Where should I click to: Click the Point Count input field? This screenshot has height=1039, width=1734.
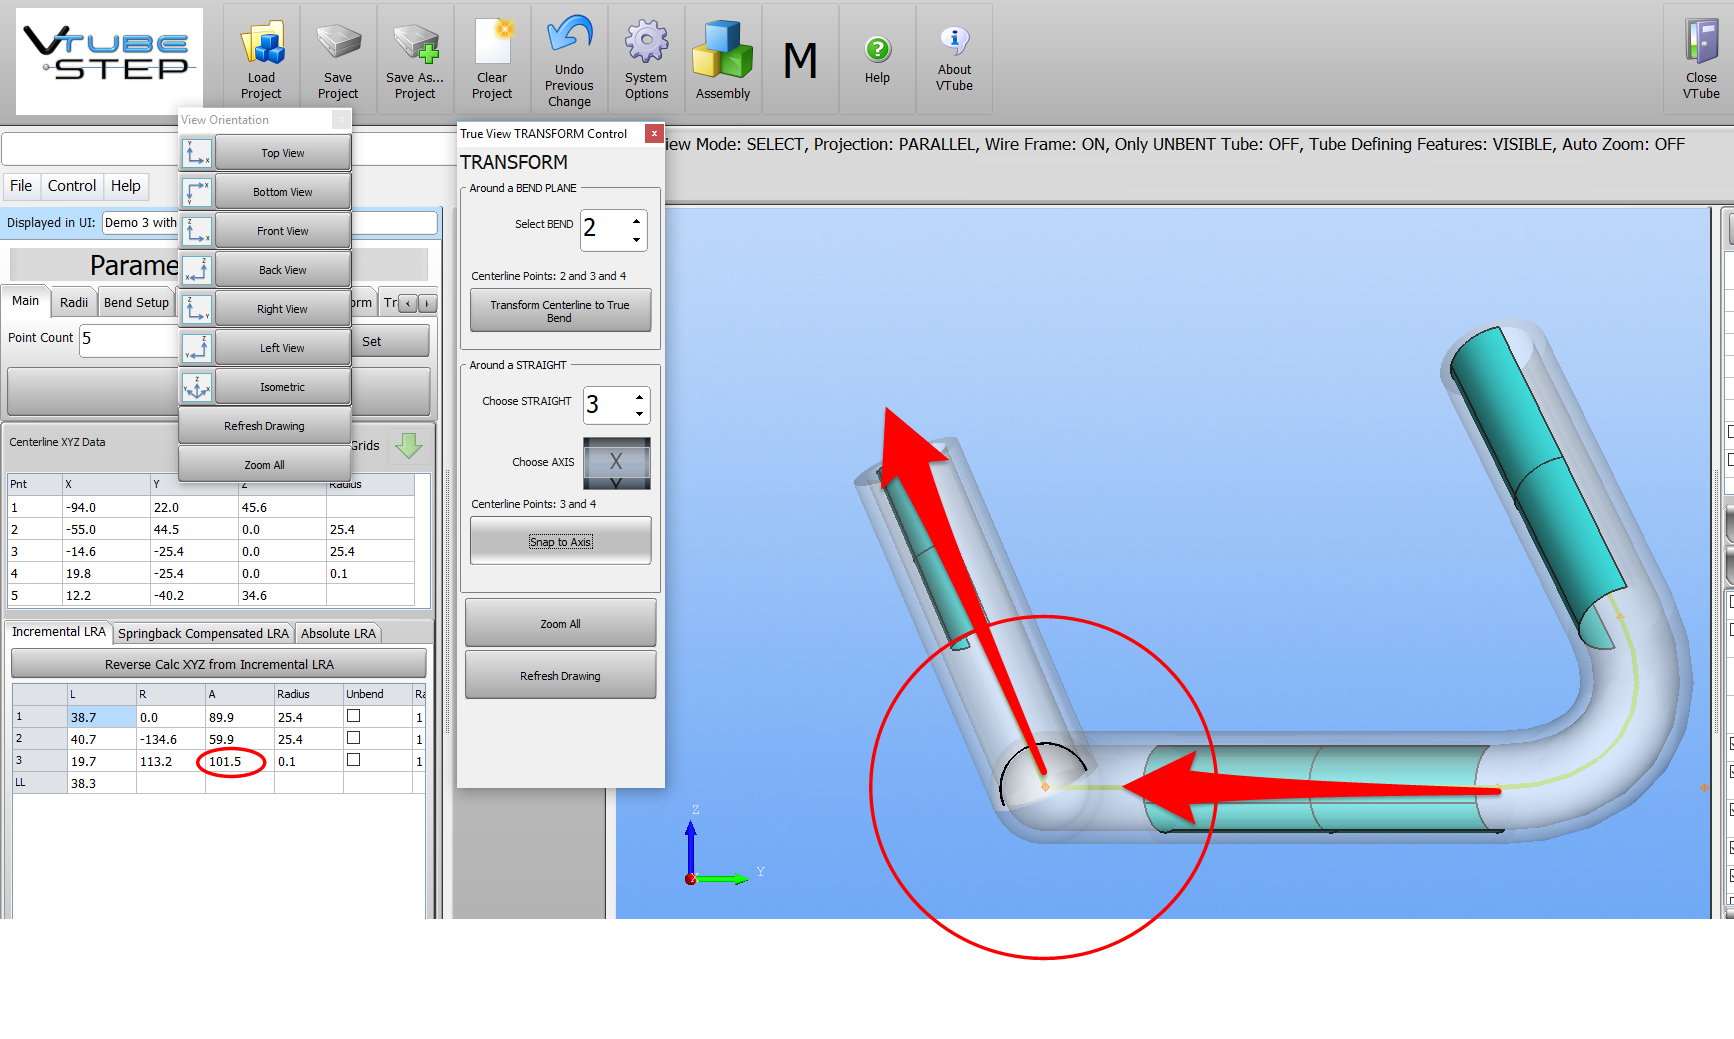pyautogui.click(x=128, y=339)
